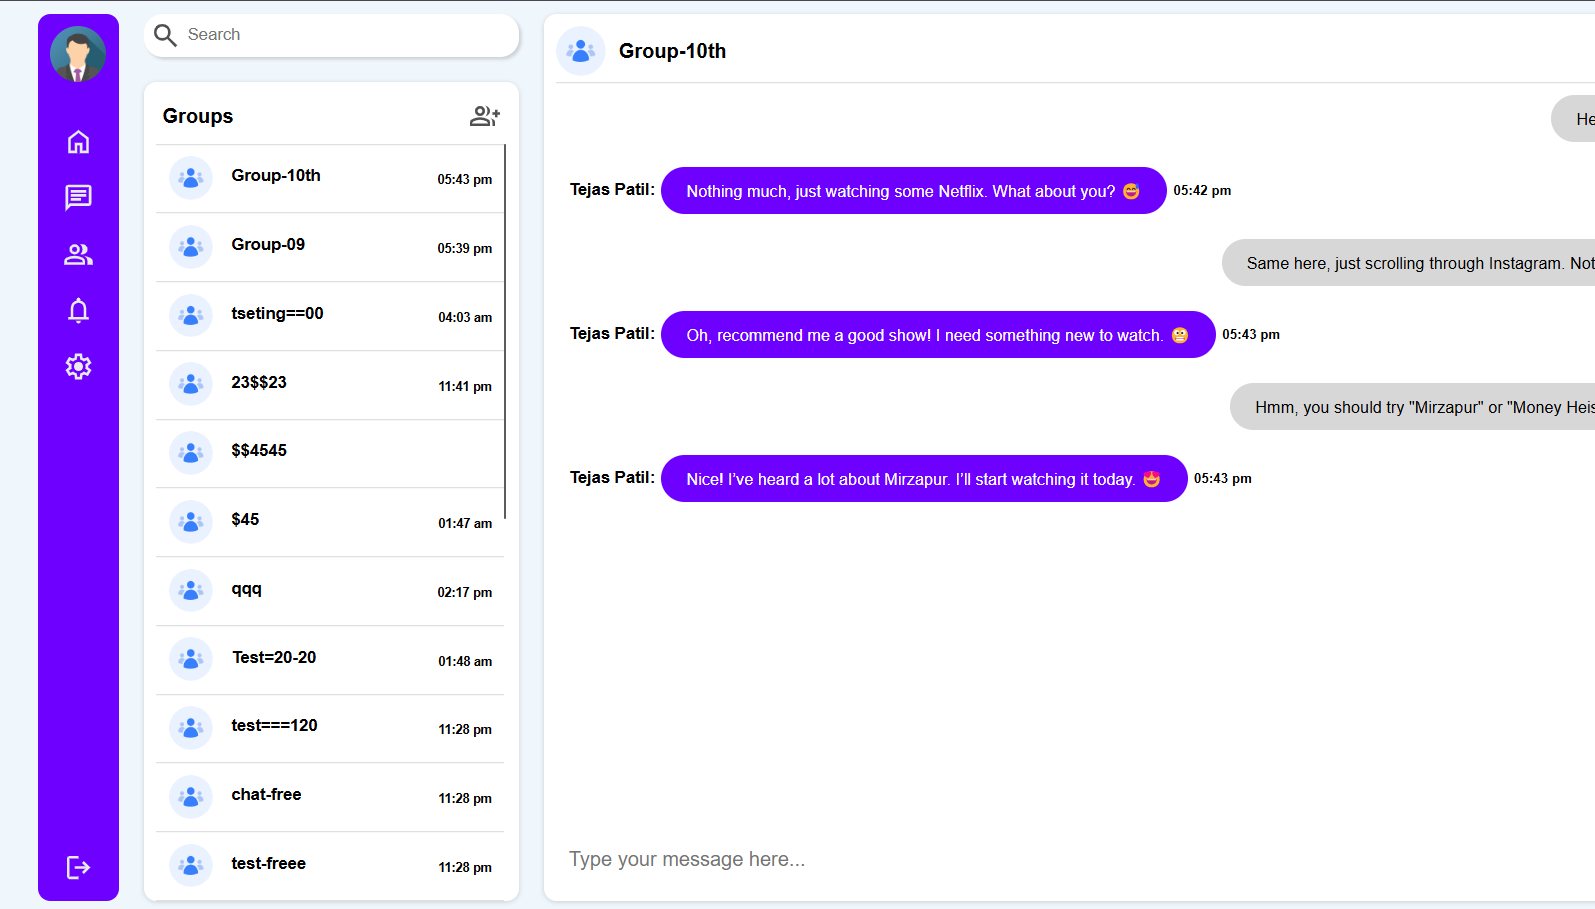1595x909 pixels.
Task: Open the settings gear icon
Action: (x=78, y=367)
